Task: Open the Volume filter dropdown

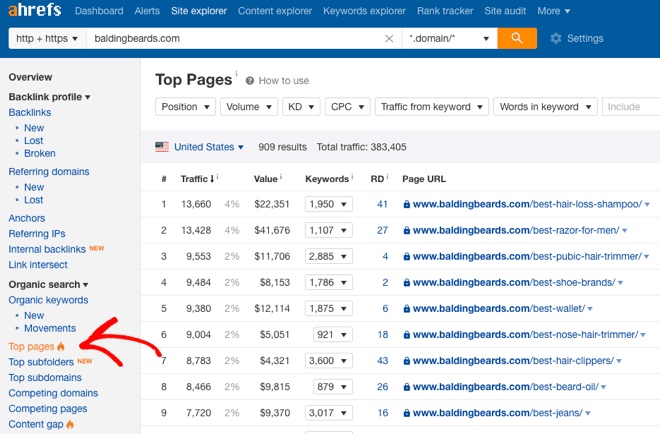Action: tap(249, 107)
